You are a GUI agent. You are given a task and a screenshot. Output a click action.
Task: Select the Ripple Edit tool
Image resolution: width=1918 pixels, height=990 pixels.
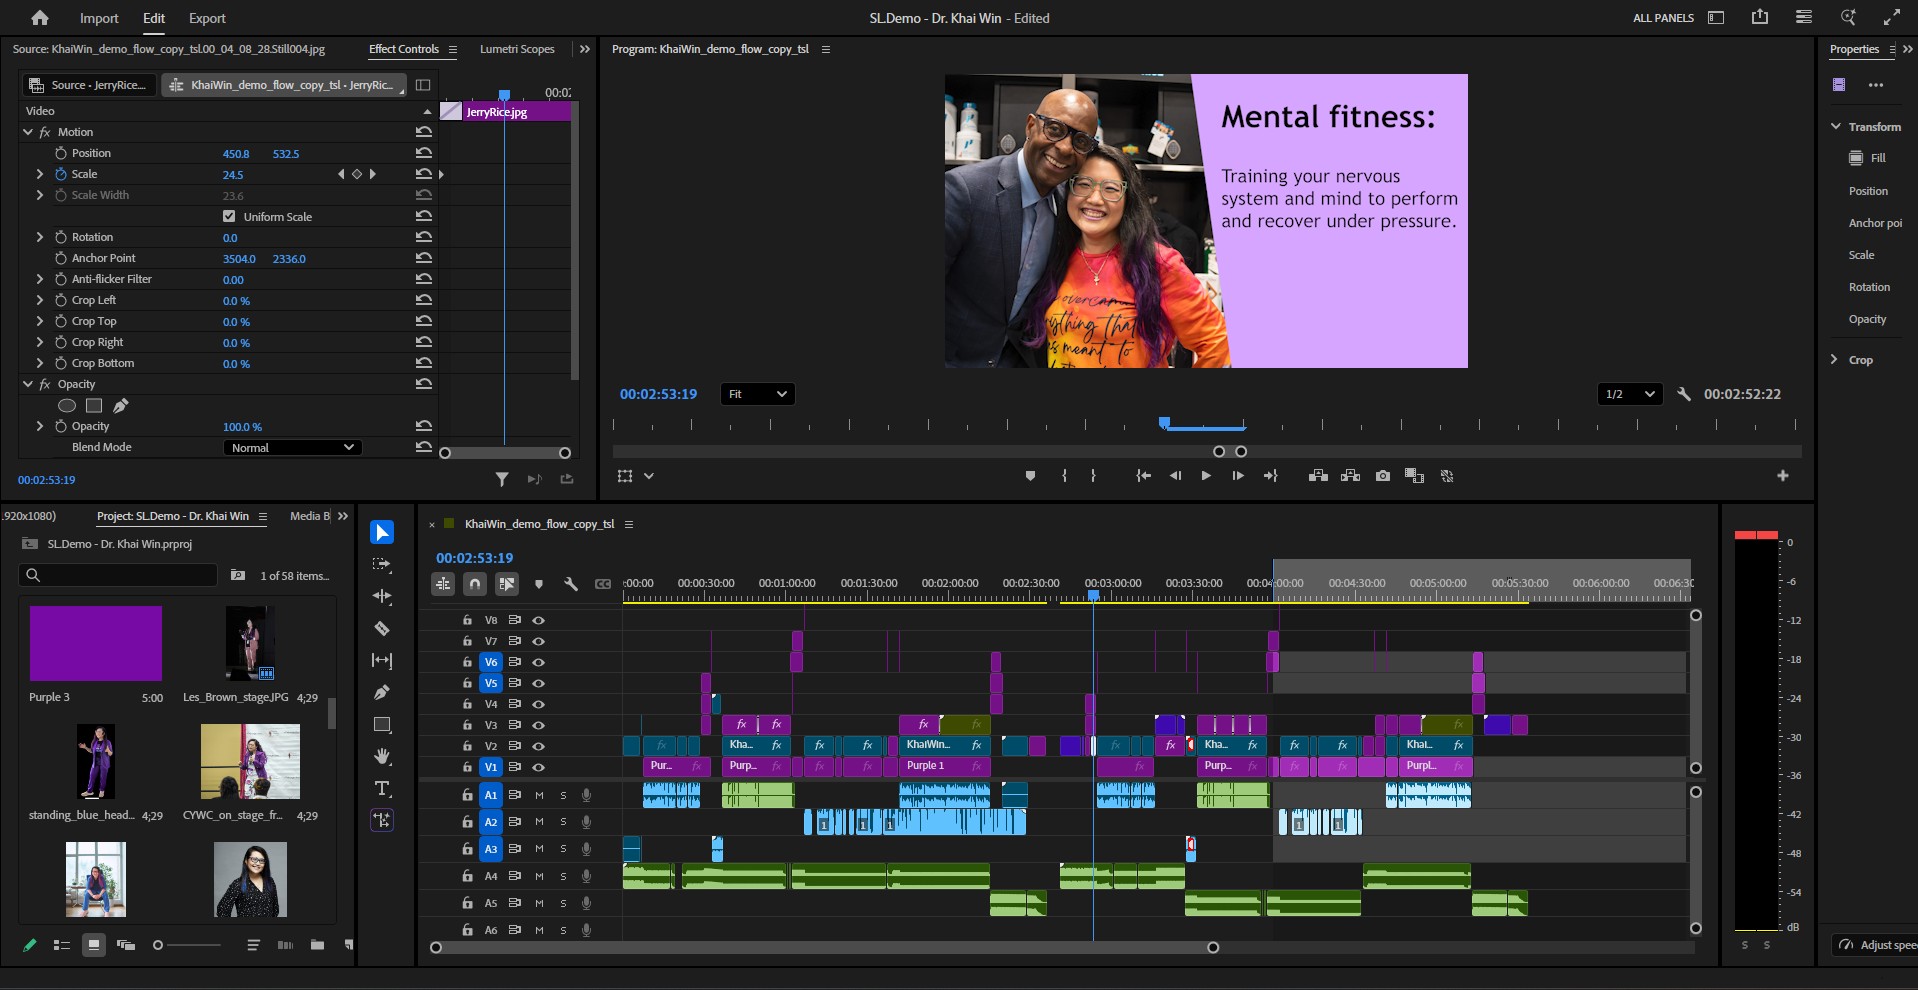point(382,596)
